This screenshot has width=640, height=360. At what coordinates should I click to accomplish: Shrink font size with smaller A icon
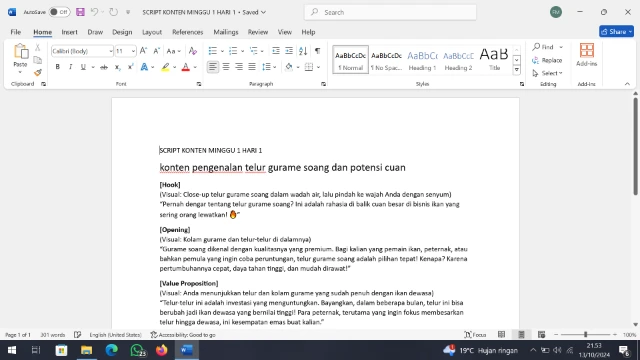tap(156, 51)
